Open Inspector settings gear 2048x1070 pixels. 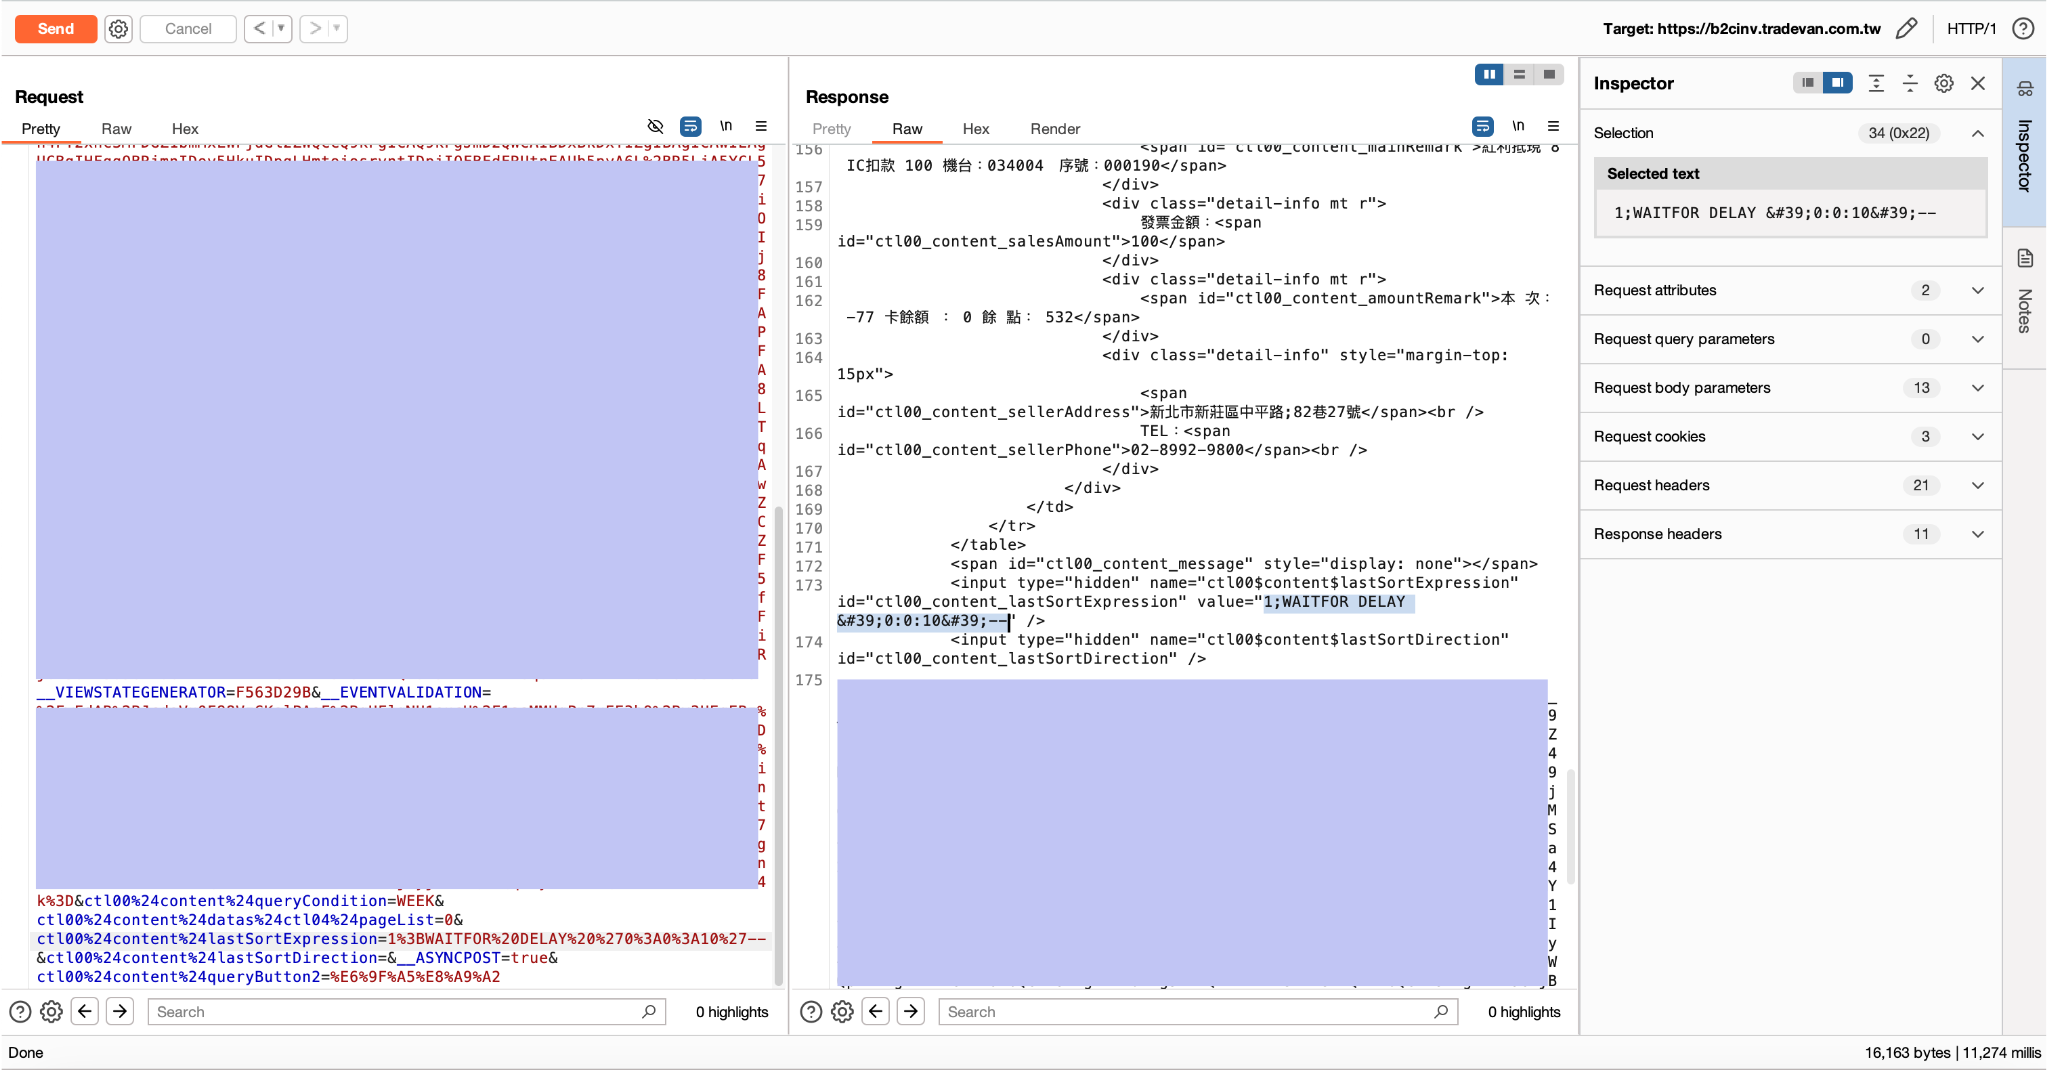pos(1944,83)
